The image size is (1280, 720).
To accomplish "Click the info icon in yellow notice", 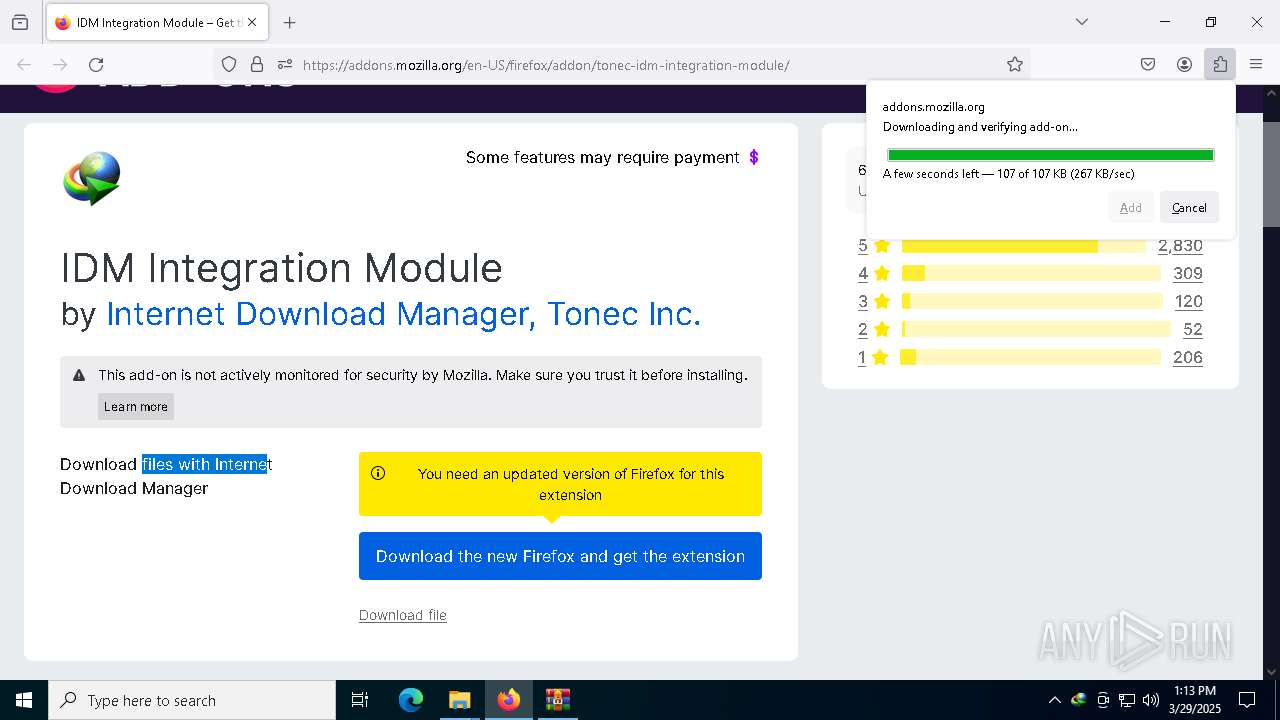I will click(378, 474).
